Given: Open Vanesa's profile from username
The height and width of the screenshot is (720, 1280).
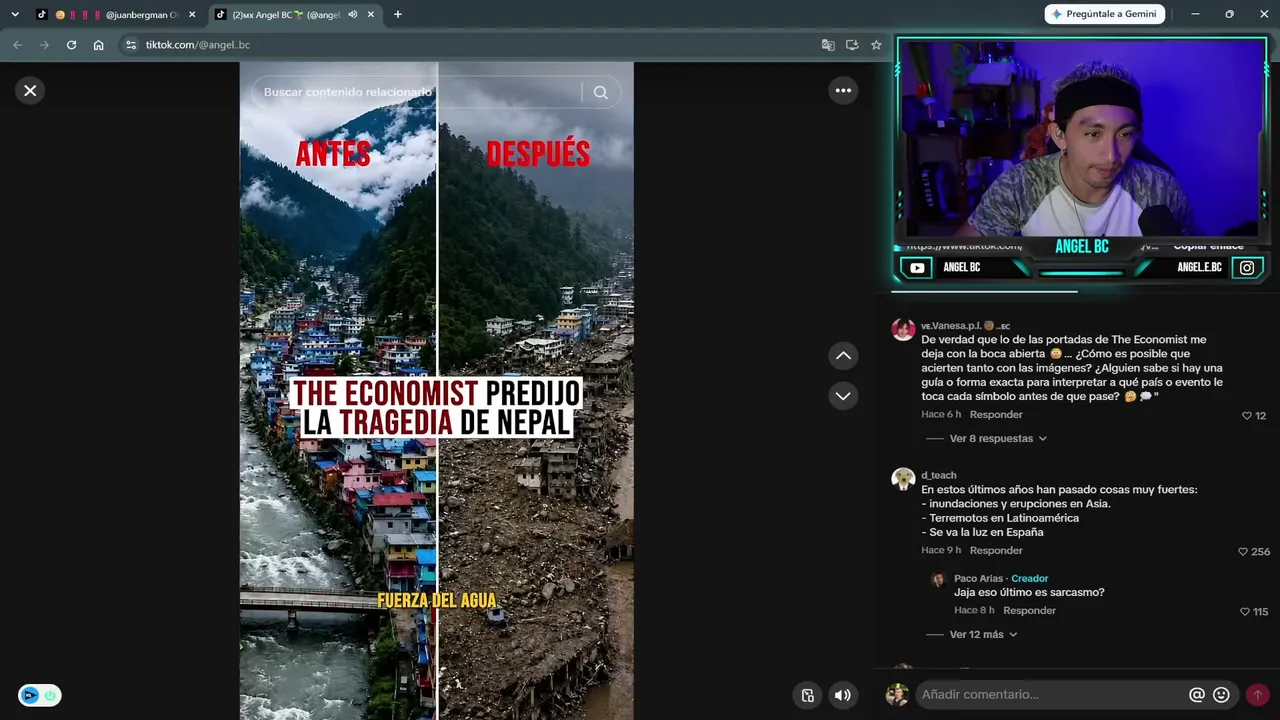Looking at the screenshot, I should 965,326.
